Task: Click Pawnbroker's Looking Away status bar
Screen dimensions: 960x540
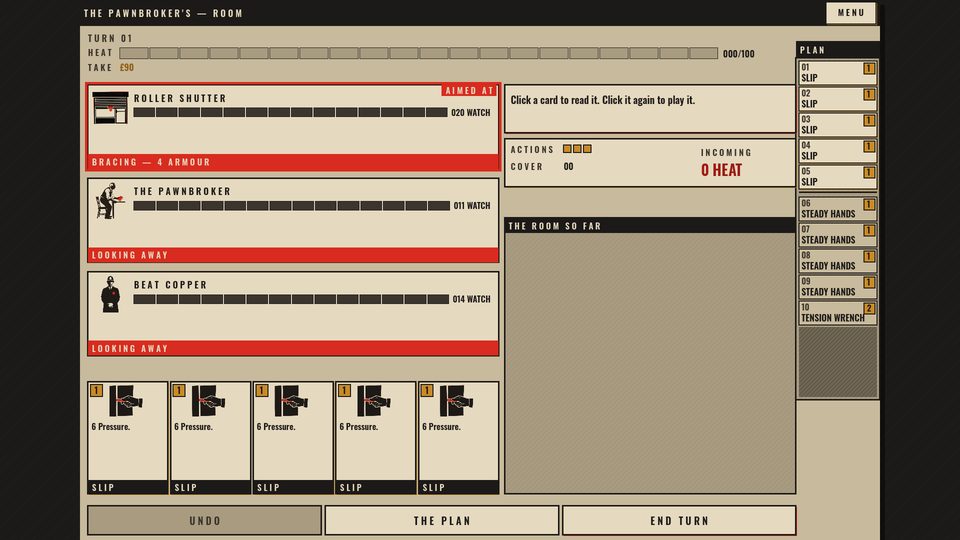Action: click(293, 255)
